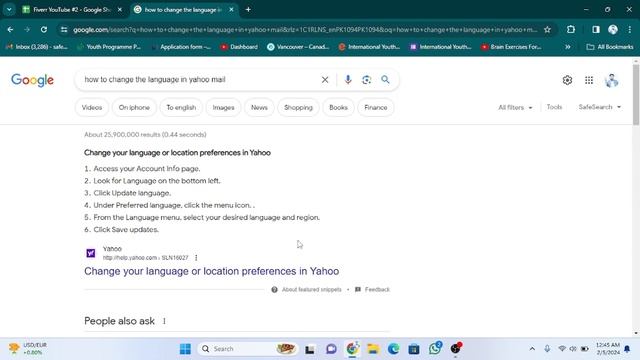Image resolution: width=640 pixels, height=360 pixels.
Task: Click the Google logo
Action: pos(32,80)
